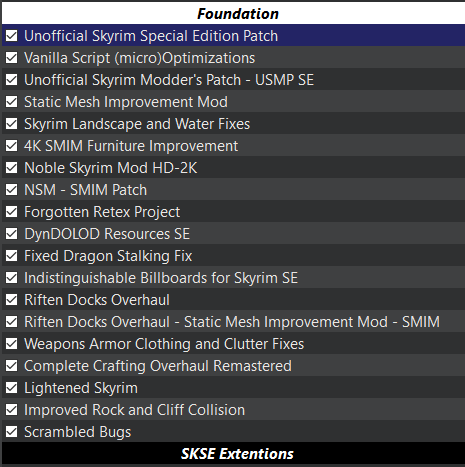Toggle 4K SMIM Furniture Improvement checkbox

tap(12, 145)
